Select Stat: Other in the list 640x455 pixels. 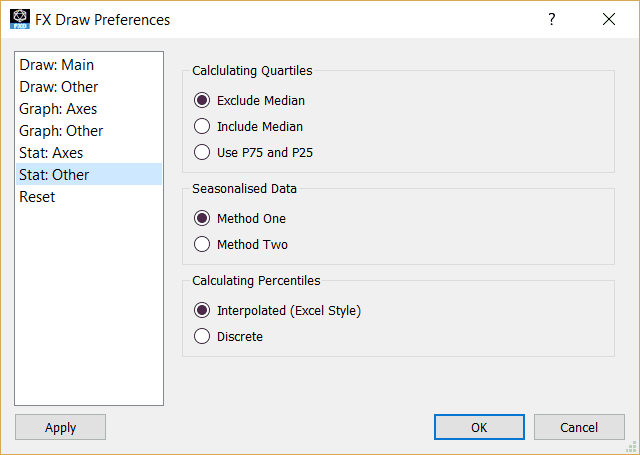pyautogui.click(x=89, y=175)
